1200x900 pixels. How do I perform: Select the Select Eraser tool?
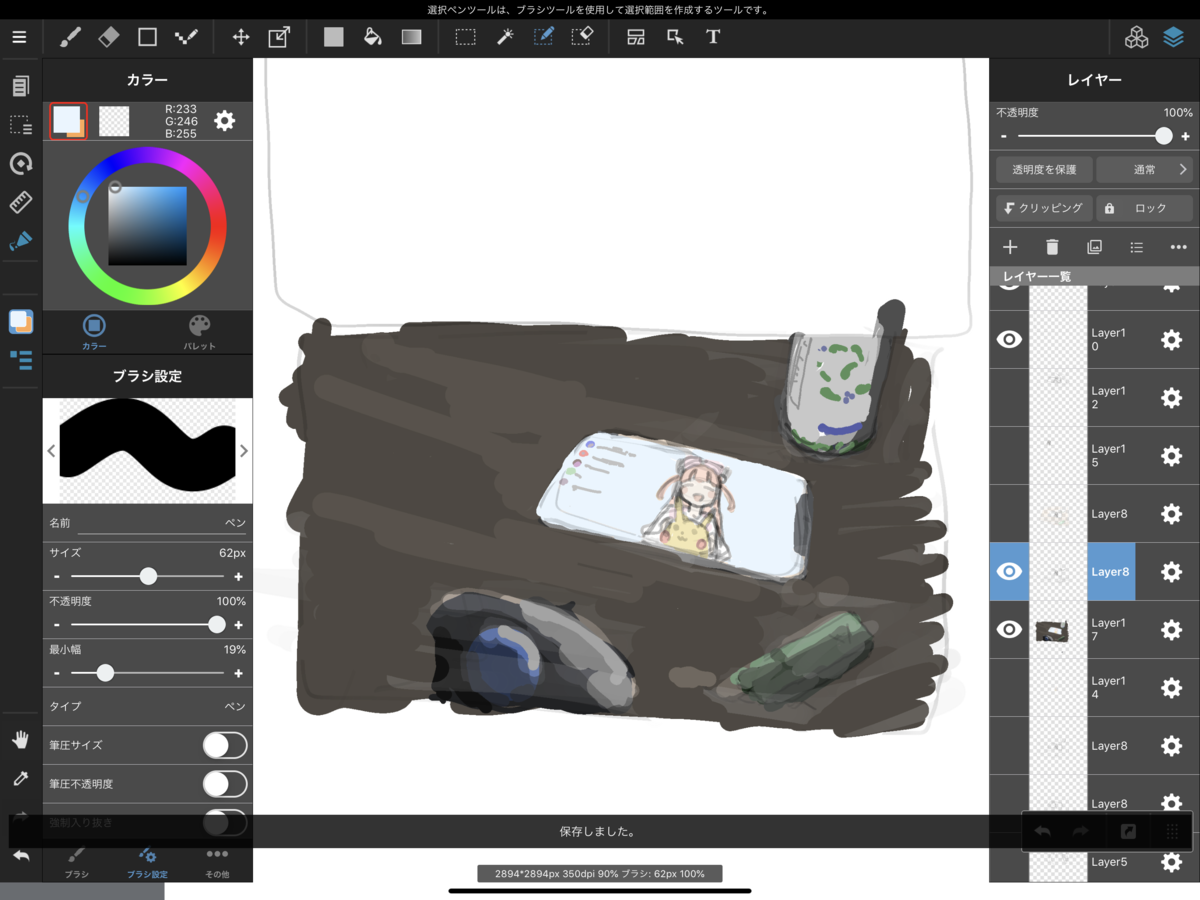pyautogui.click(x=582, y=37)
